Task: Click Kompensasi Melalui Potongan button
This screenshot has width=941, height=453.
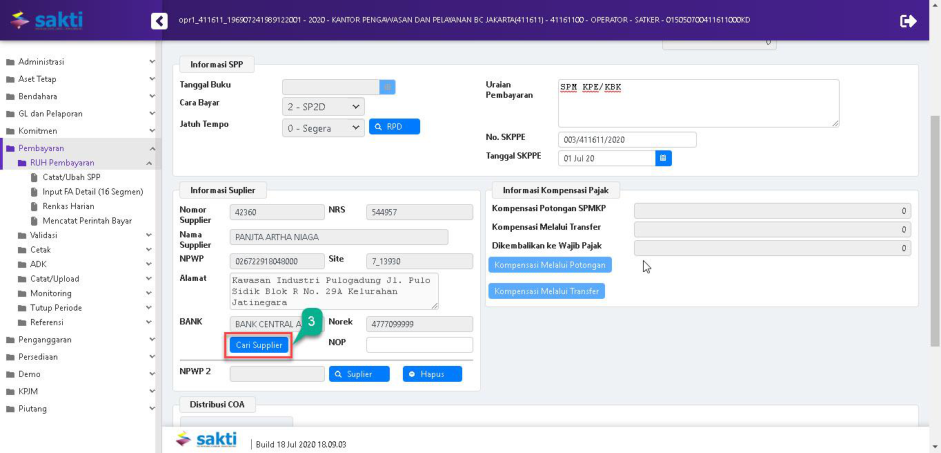Action: [550, 265]
